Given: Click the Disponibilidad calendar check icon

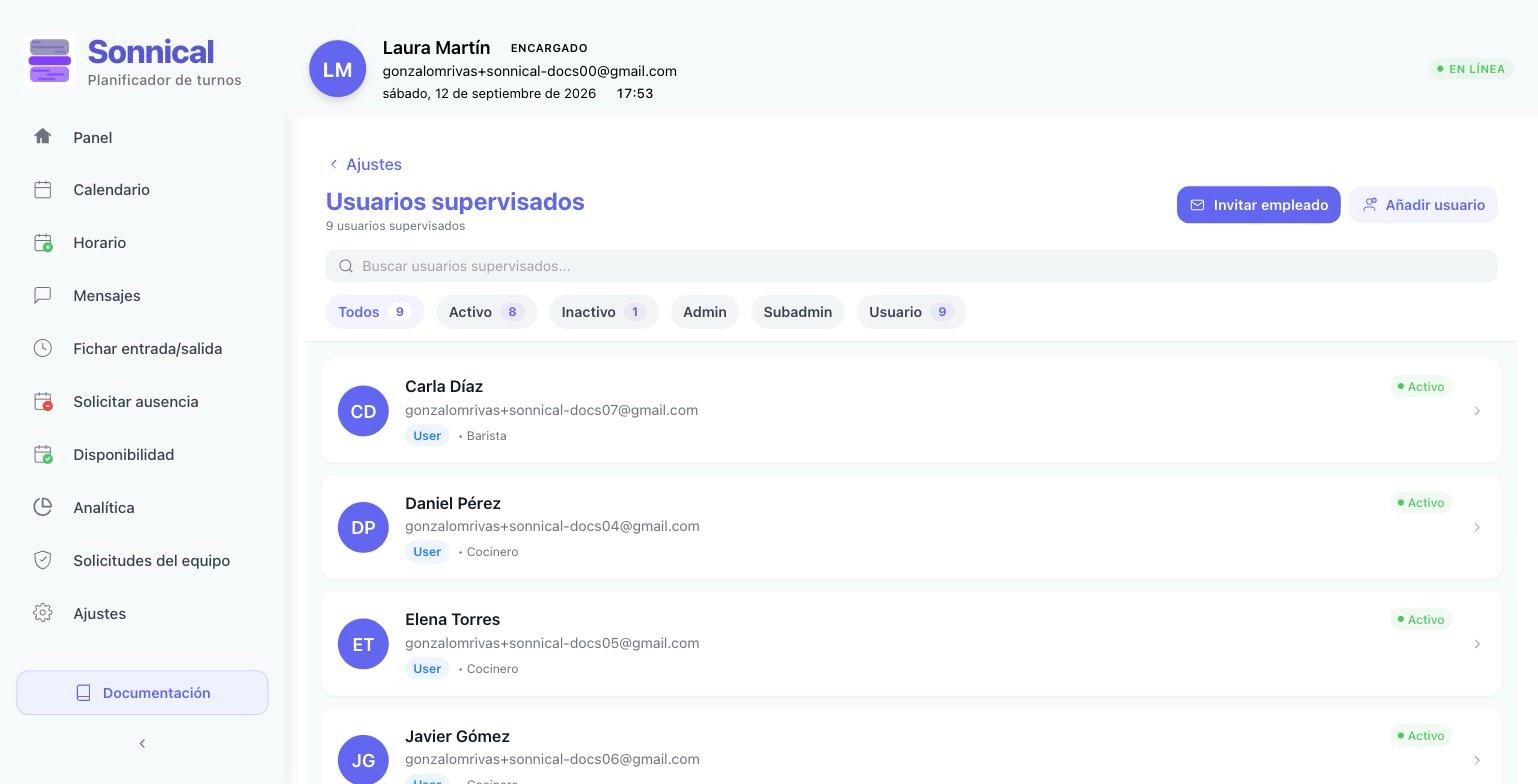Looking at the screenshot, I should [x=42, y=454].
